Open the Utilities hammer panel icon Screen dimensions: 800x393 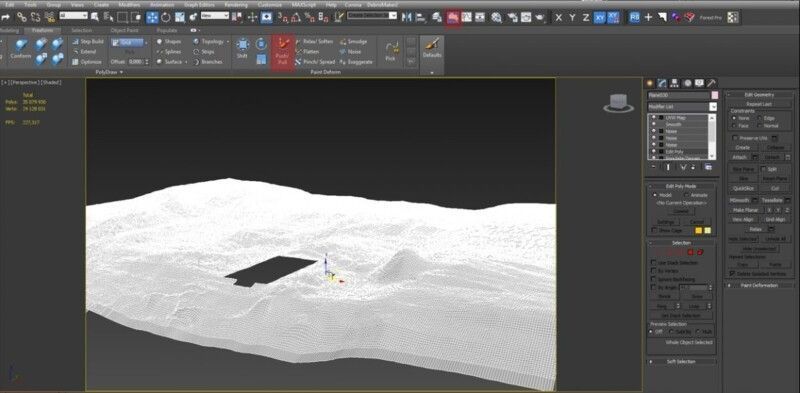pyautogui.click(x=711, y=83)
